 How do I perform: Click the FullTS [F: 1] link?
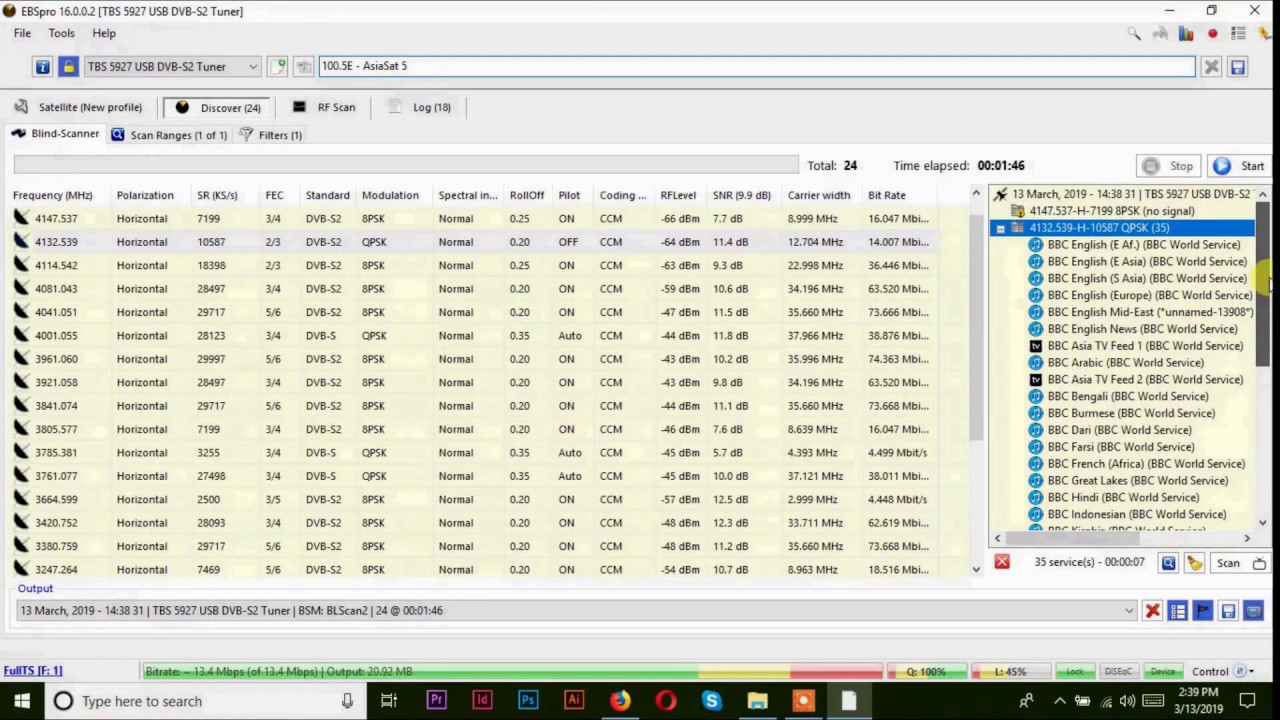33,671
